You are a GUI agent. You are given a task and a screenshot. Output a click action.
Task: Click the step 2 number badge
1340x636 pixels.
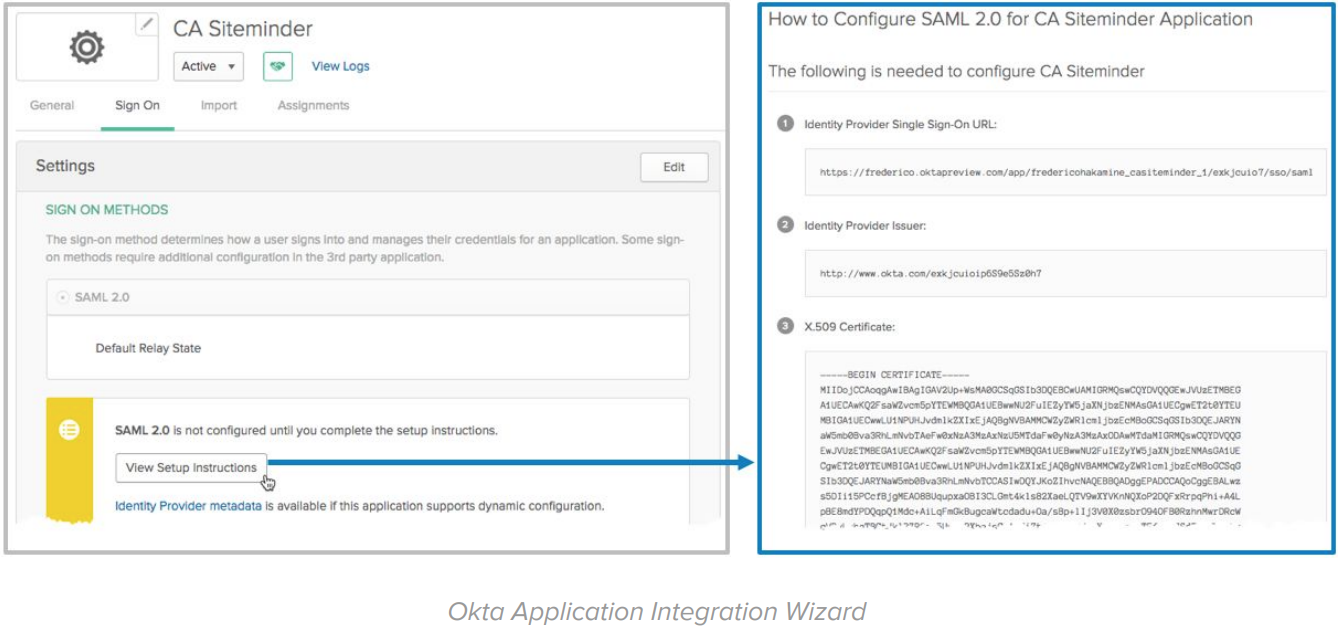786,225
